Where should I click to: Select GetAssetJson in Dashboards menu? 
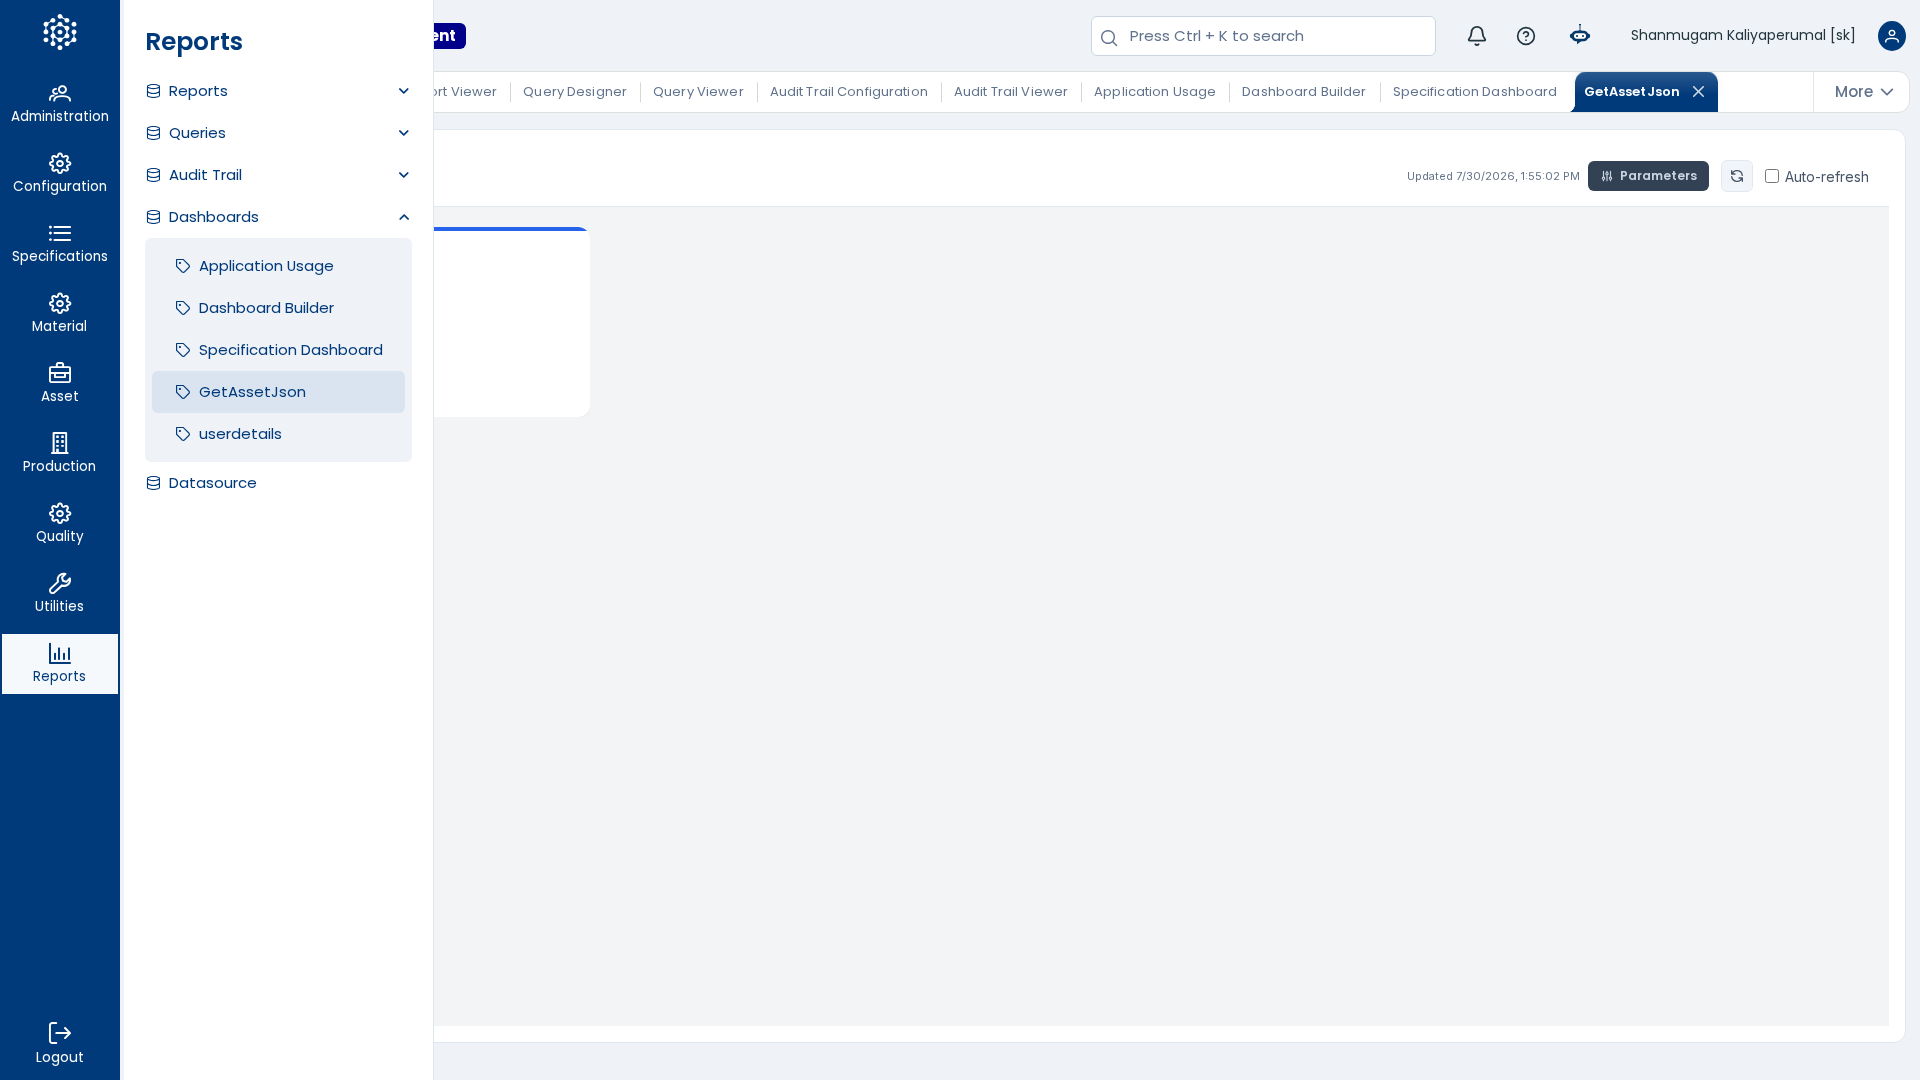coord(278,392)
